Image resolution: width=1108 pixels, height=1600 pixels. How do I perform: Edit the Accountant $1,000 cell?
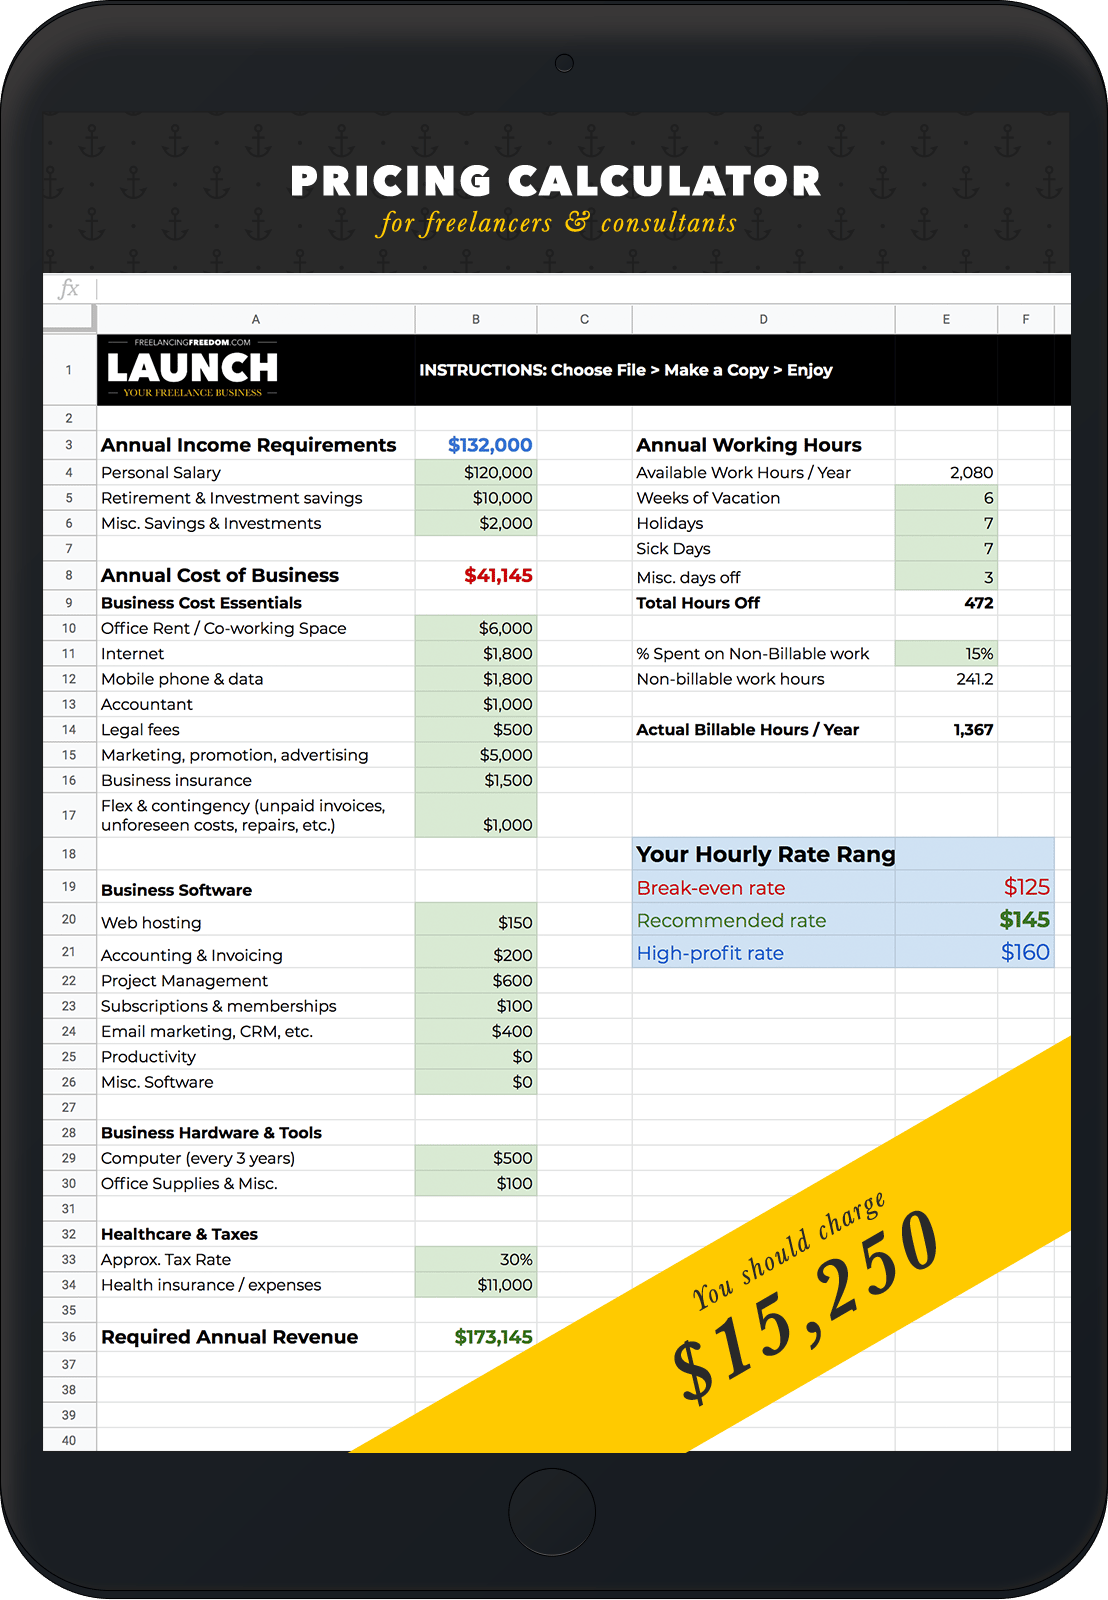point(476,704)
